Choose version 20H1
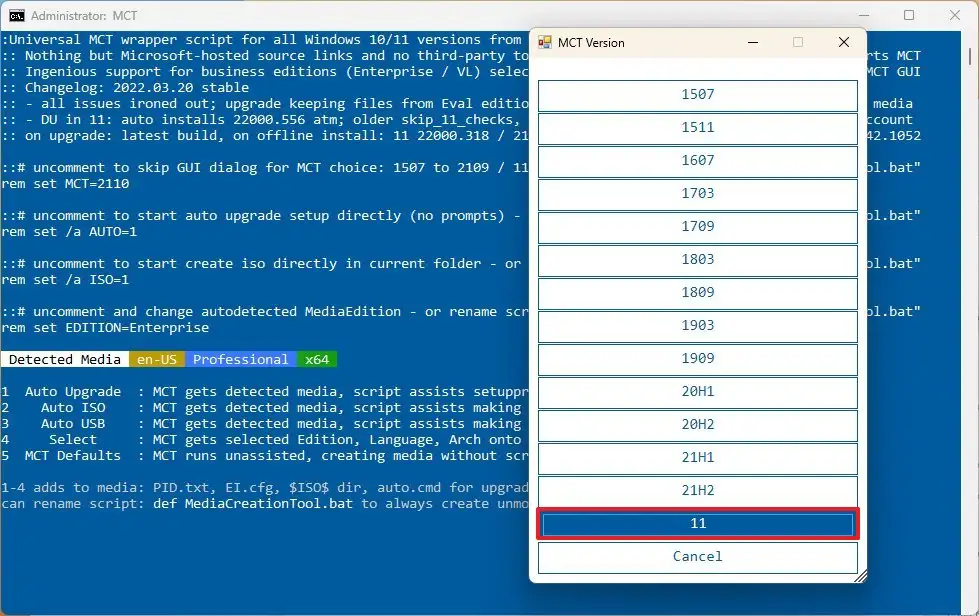 click(697, 392)
